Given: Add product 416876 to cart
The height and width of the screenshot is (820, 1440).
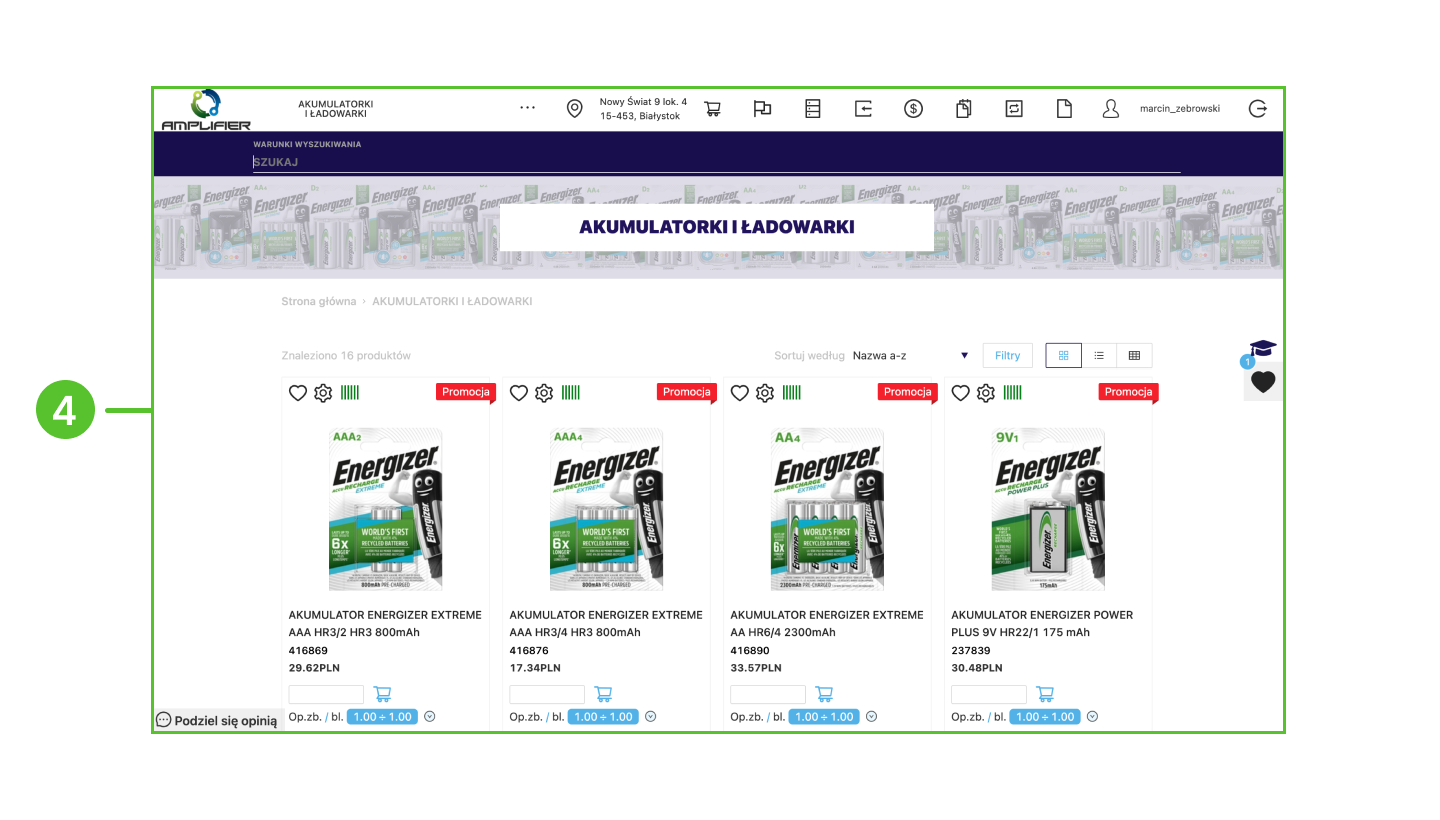Looking at the screenshot, I should tap(603, 693).
